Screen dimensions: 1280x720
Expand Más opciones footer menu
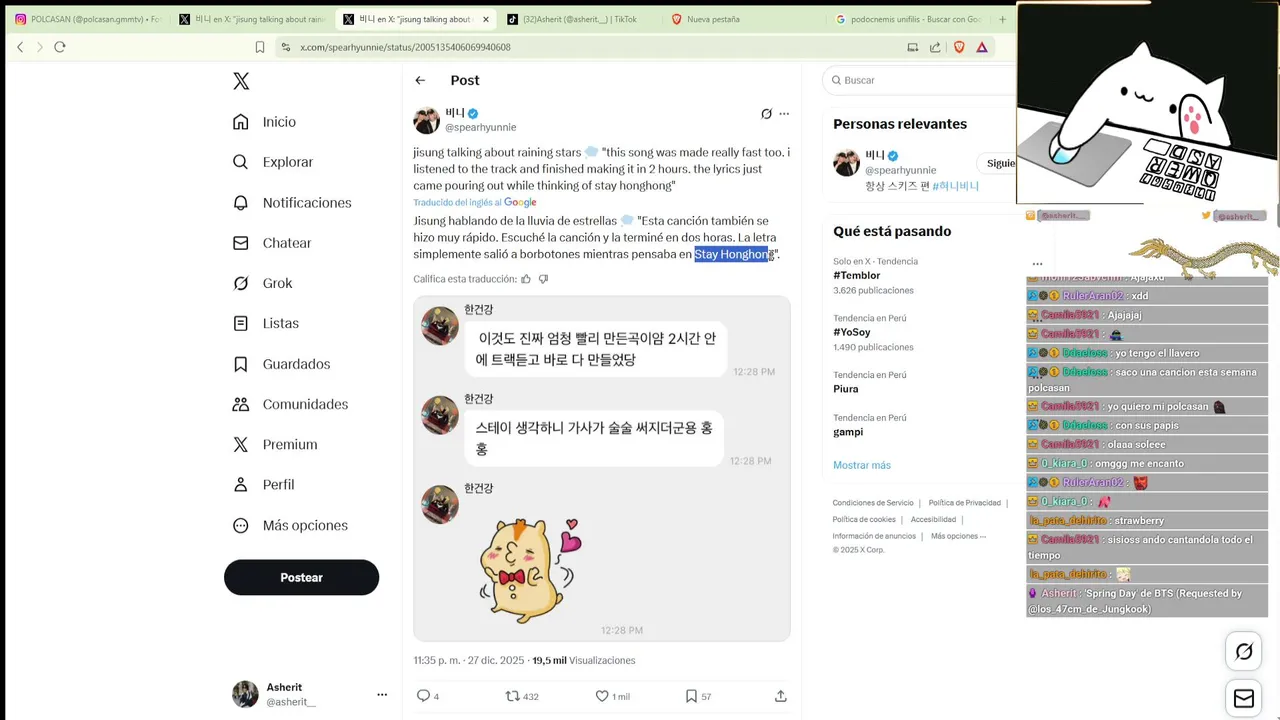pyautogui.click(x=958, y=536)
